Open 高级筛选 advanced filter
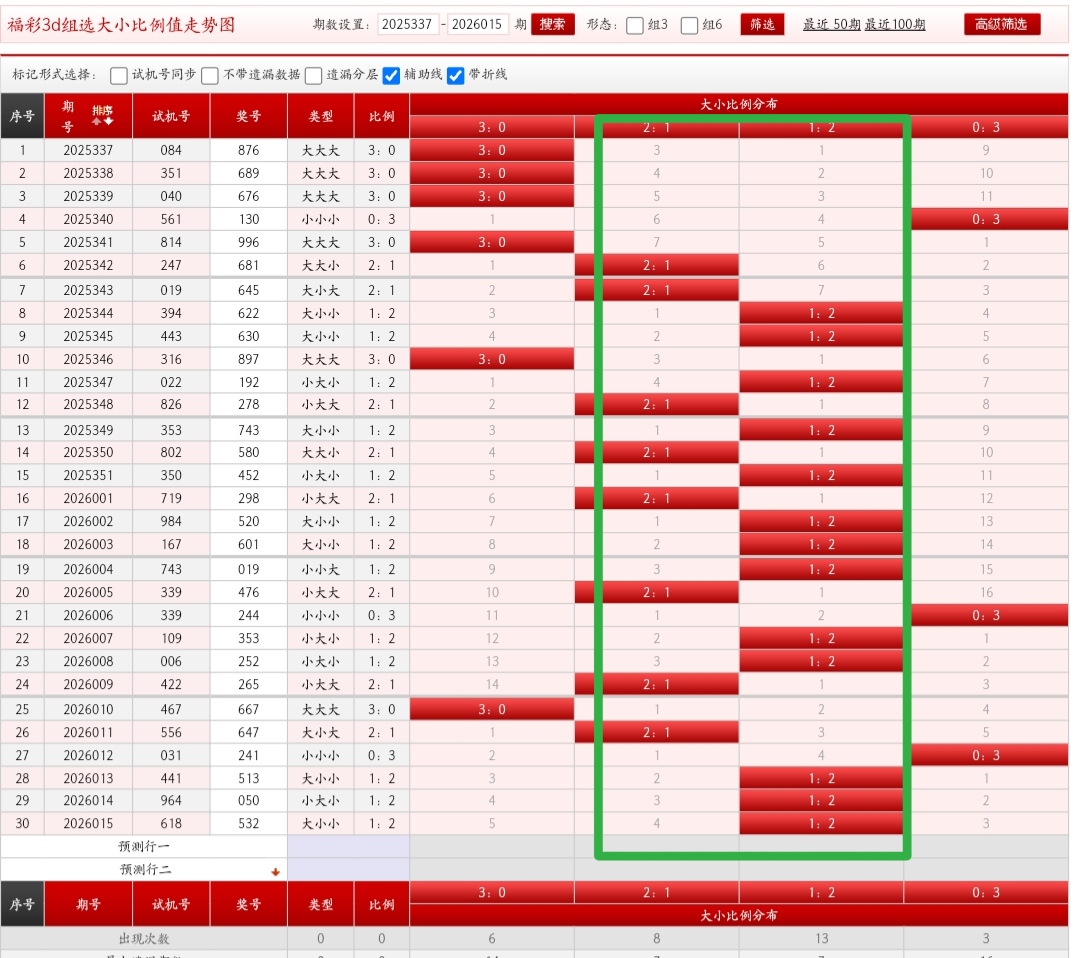Viewport: 1080px width, 958px height. click(1001, 25)
